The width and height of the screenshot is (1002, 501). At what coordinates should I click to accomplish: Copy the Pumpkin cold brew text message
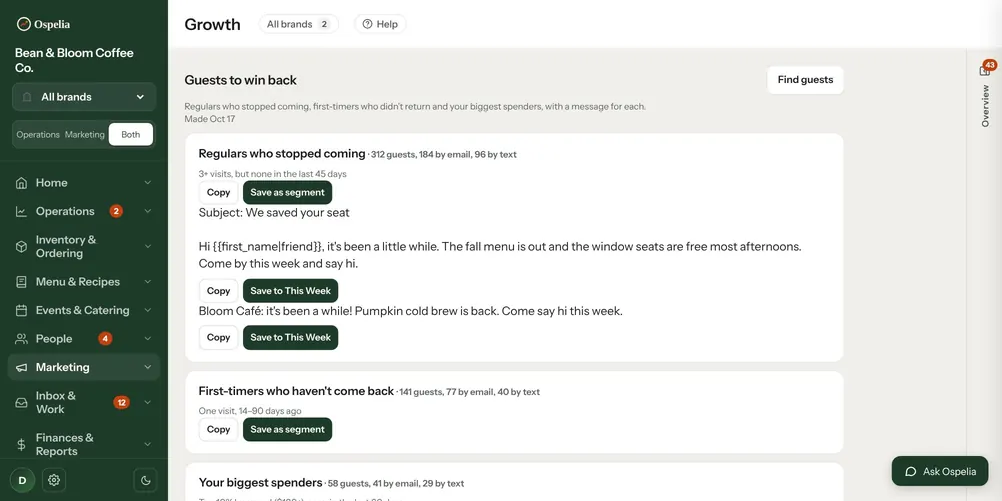[219, 337]
